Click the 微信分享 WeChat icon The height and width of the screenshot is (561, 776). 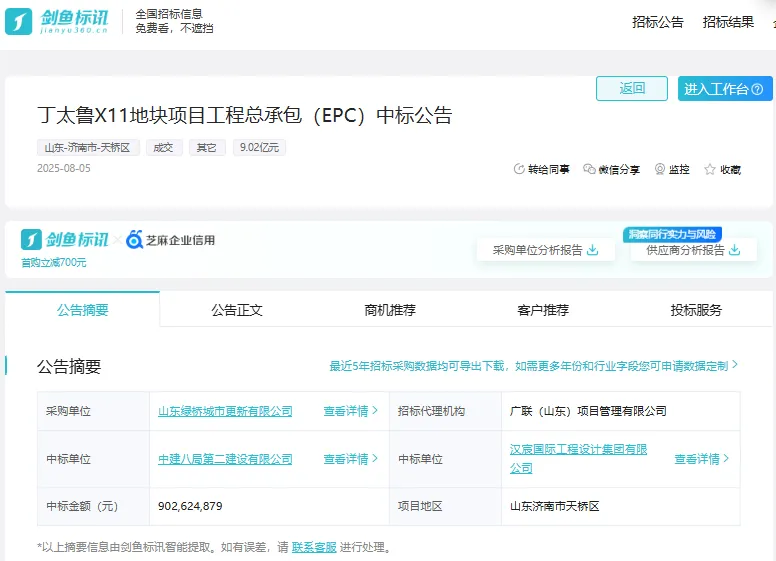pyautogui.click(x=589, y=170)
